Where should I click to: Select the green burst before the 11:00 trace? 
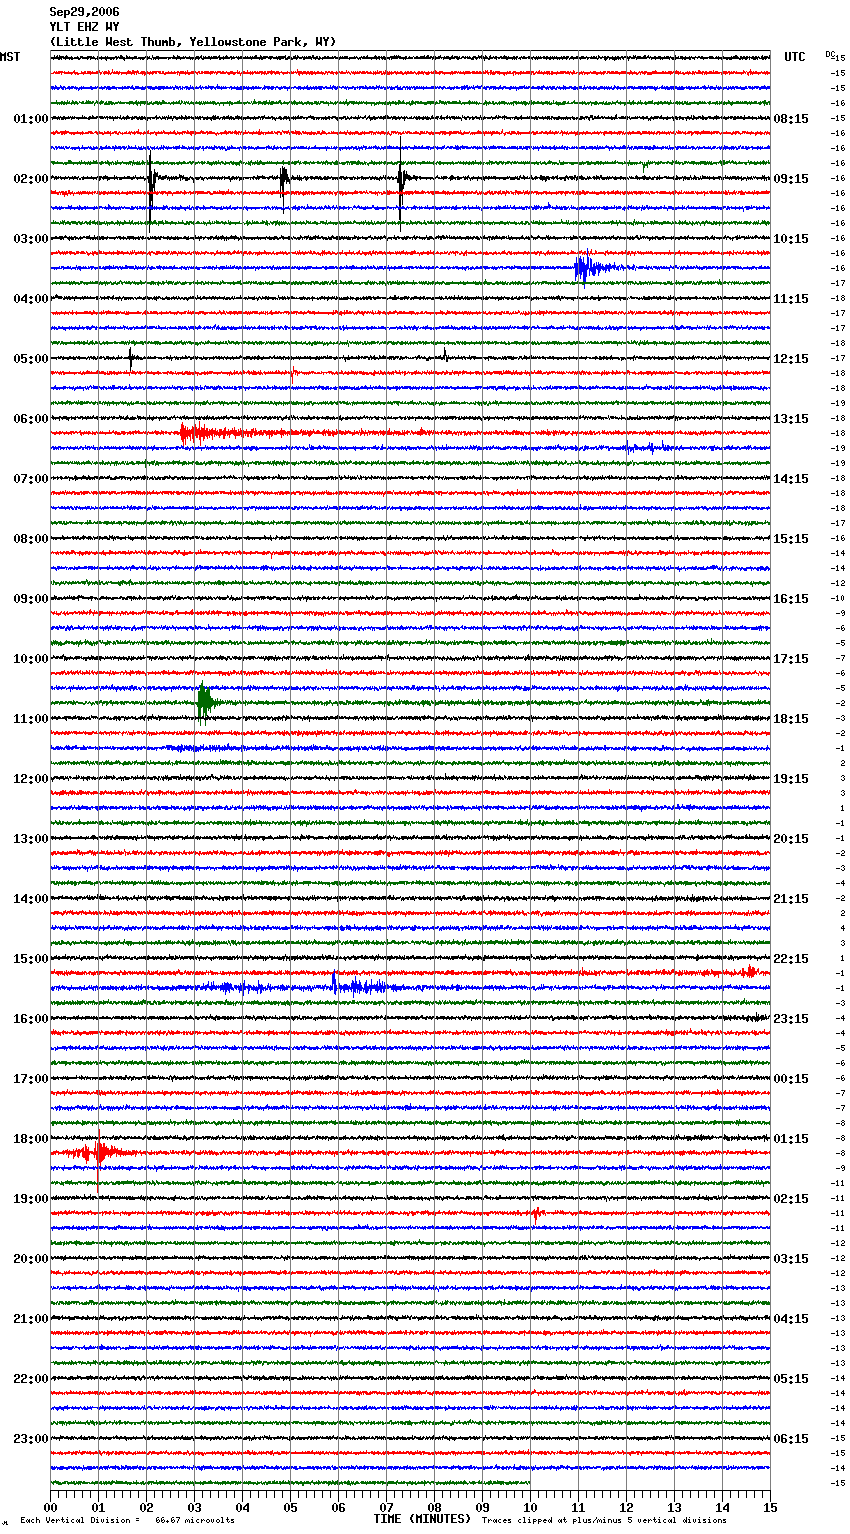(205, 703)
